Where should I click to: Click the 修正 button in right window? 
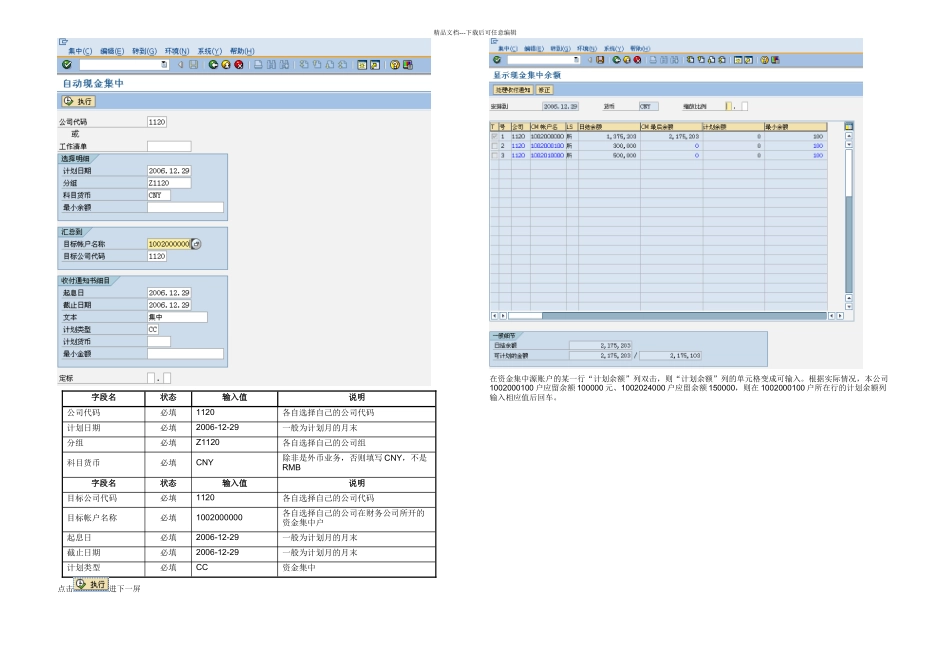click(545, 89)
